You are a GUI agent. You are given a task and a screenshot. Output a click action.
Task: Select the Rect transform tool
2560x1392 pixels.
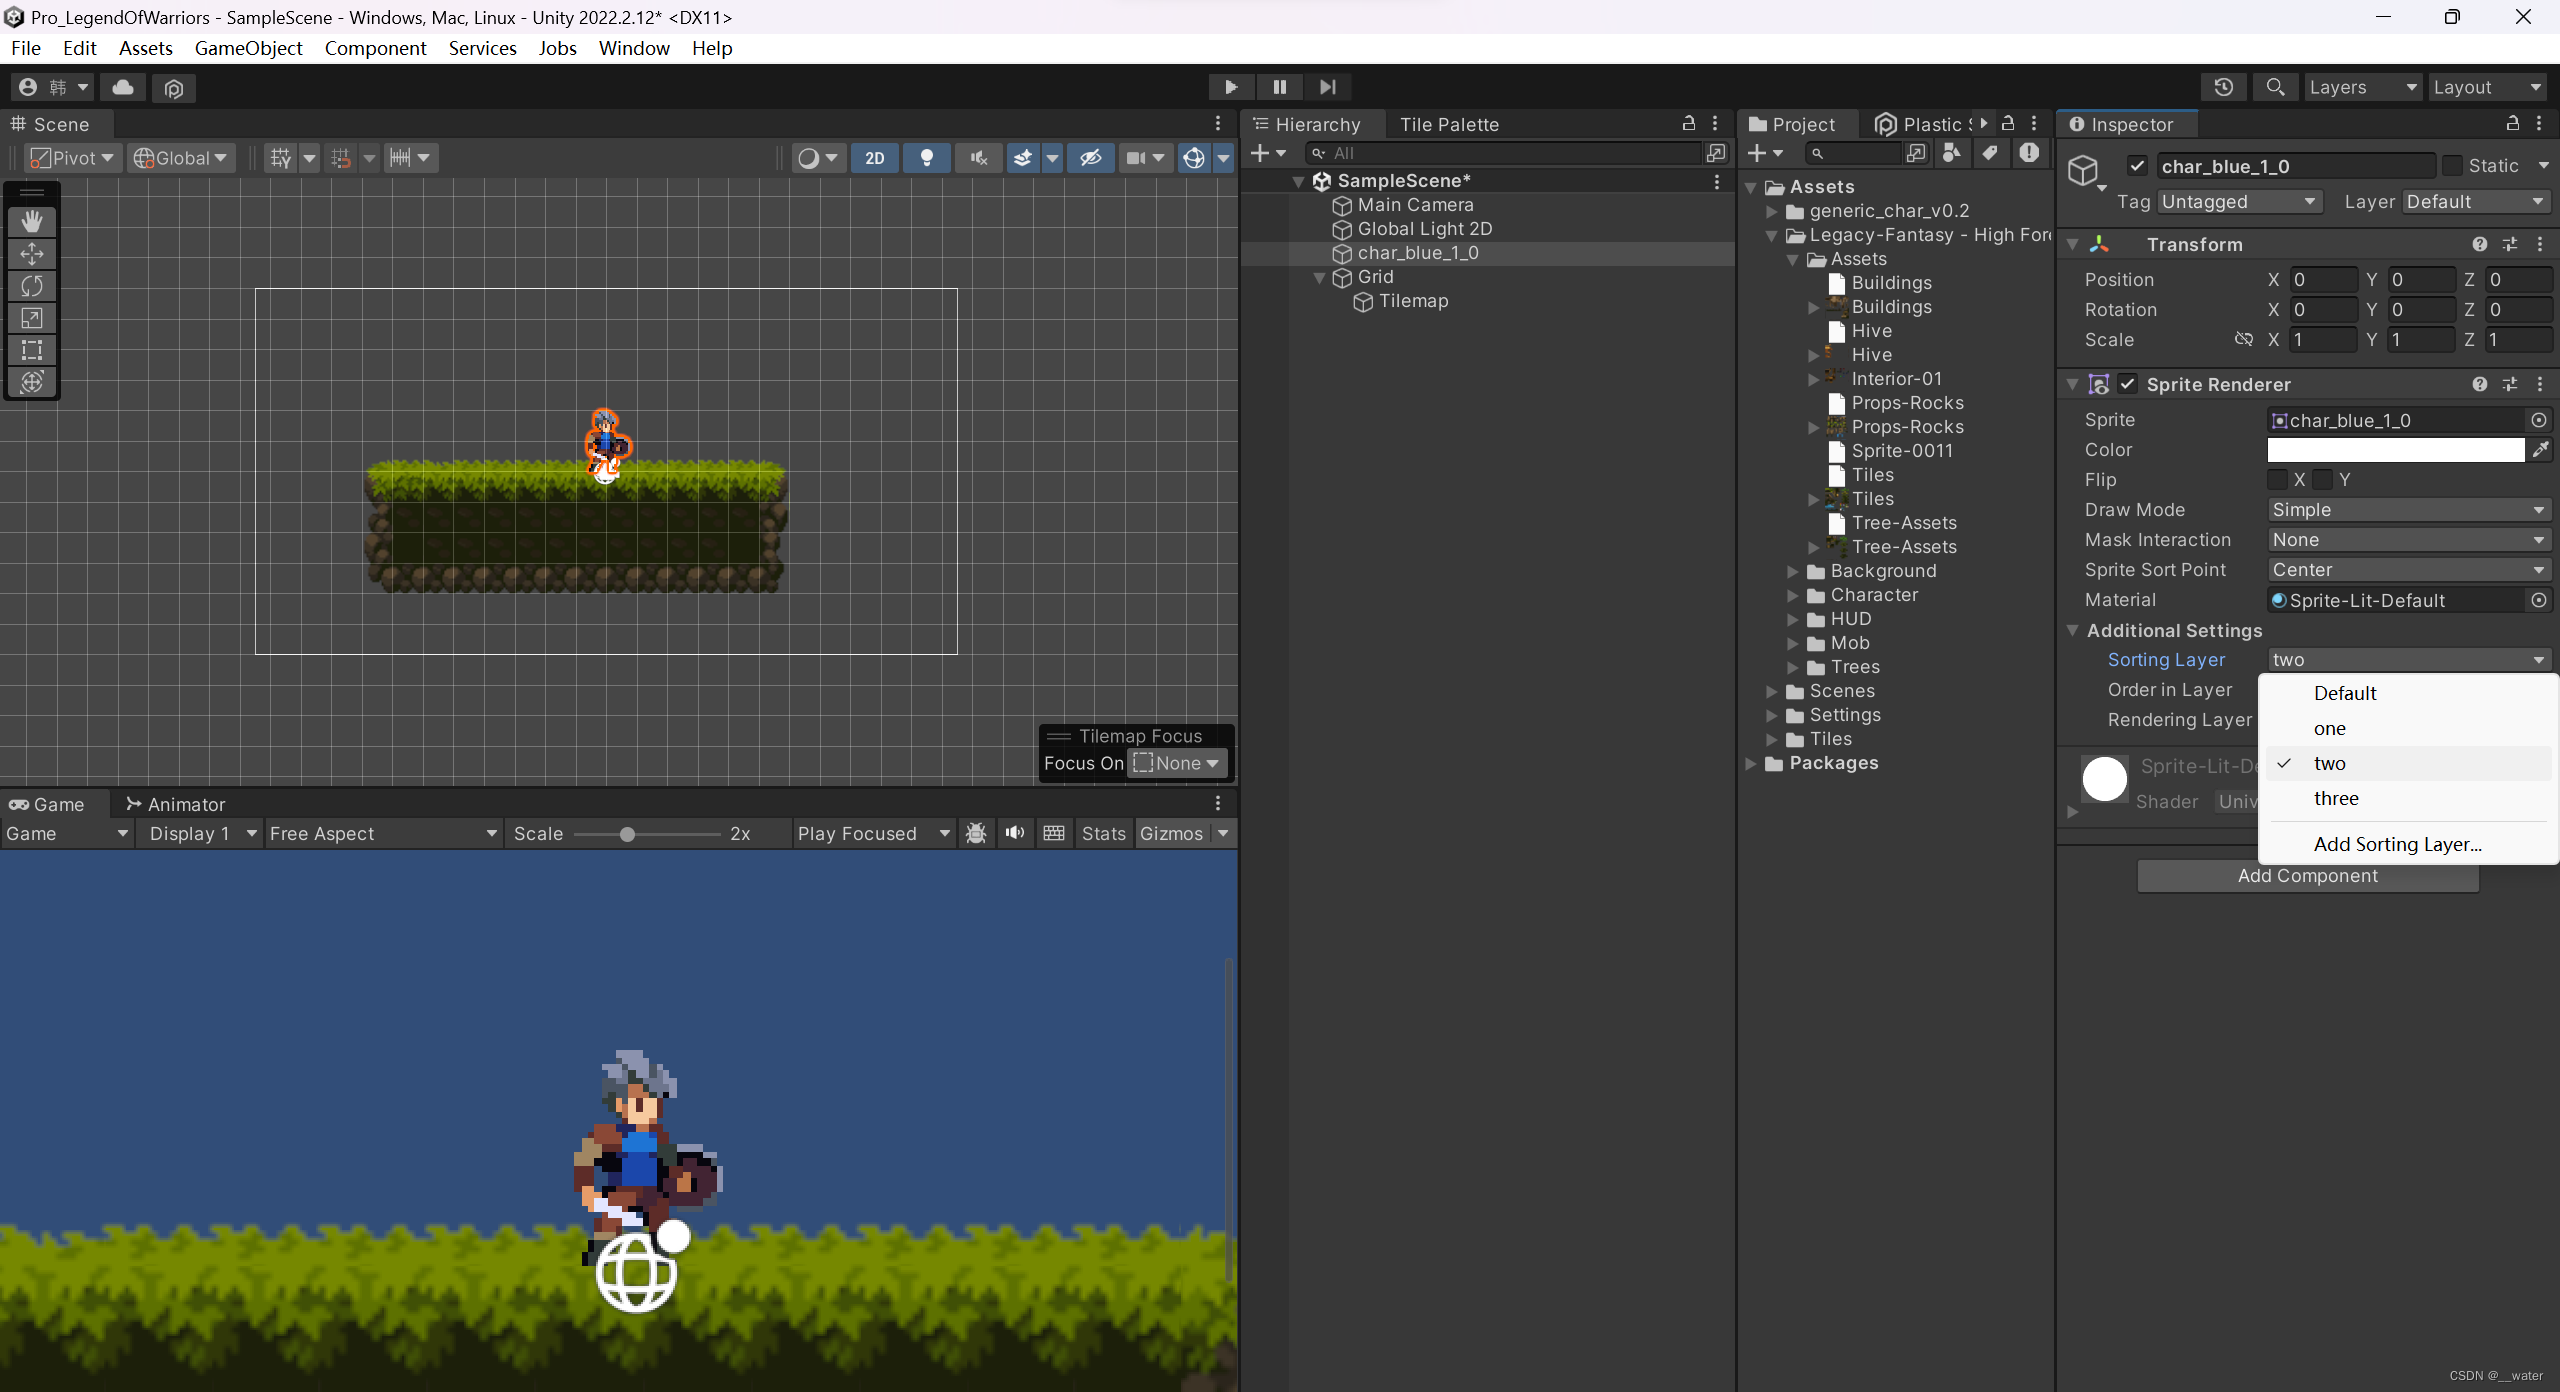point(32,350)
